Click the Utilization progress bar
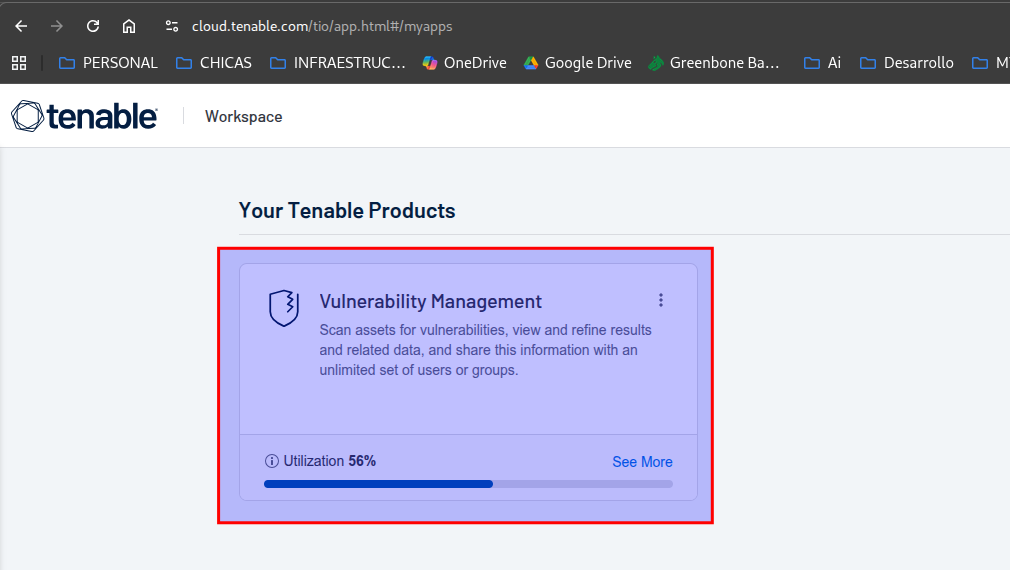1010x570 pixels. point(468,484)
